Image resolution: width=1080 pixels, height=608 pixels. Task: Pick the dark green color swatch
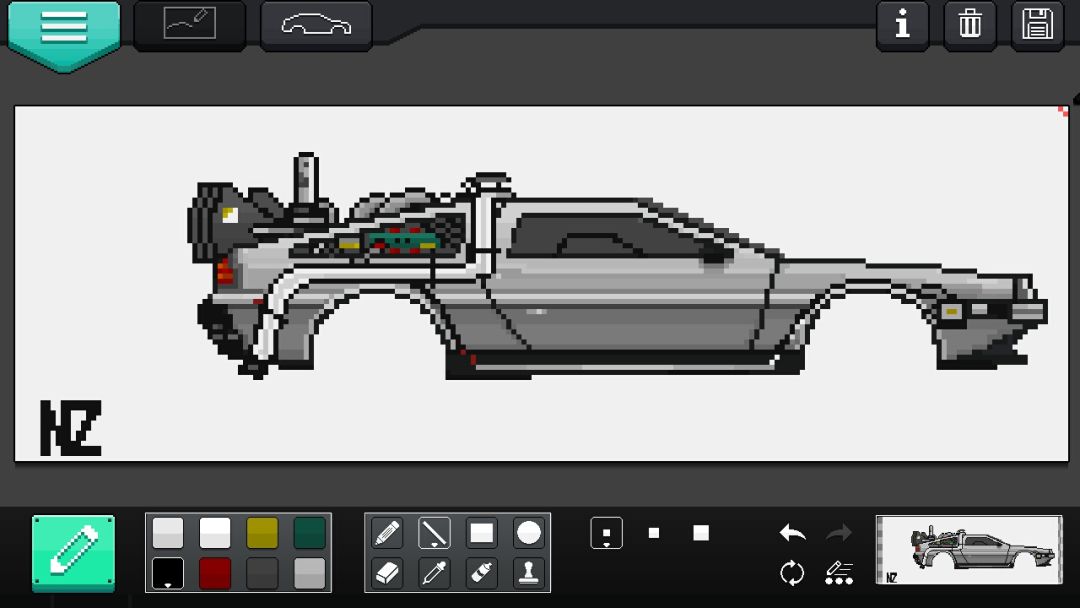[309, 533]
